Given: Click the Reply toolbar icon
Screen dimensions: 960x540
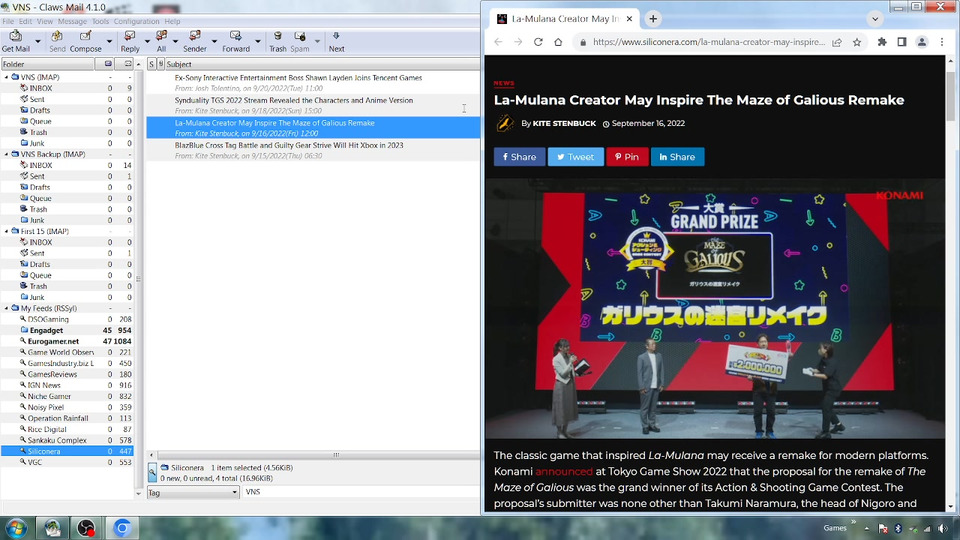Looking at the screenshot, I should point(130,41).
